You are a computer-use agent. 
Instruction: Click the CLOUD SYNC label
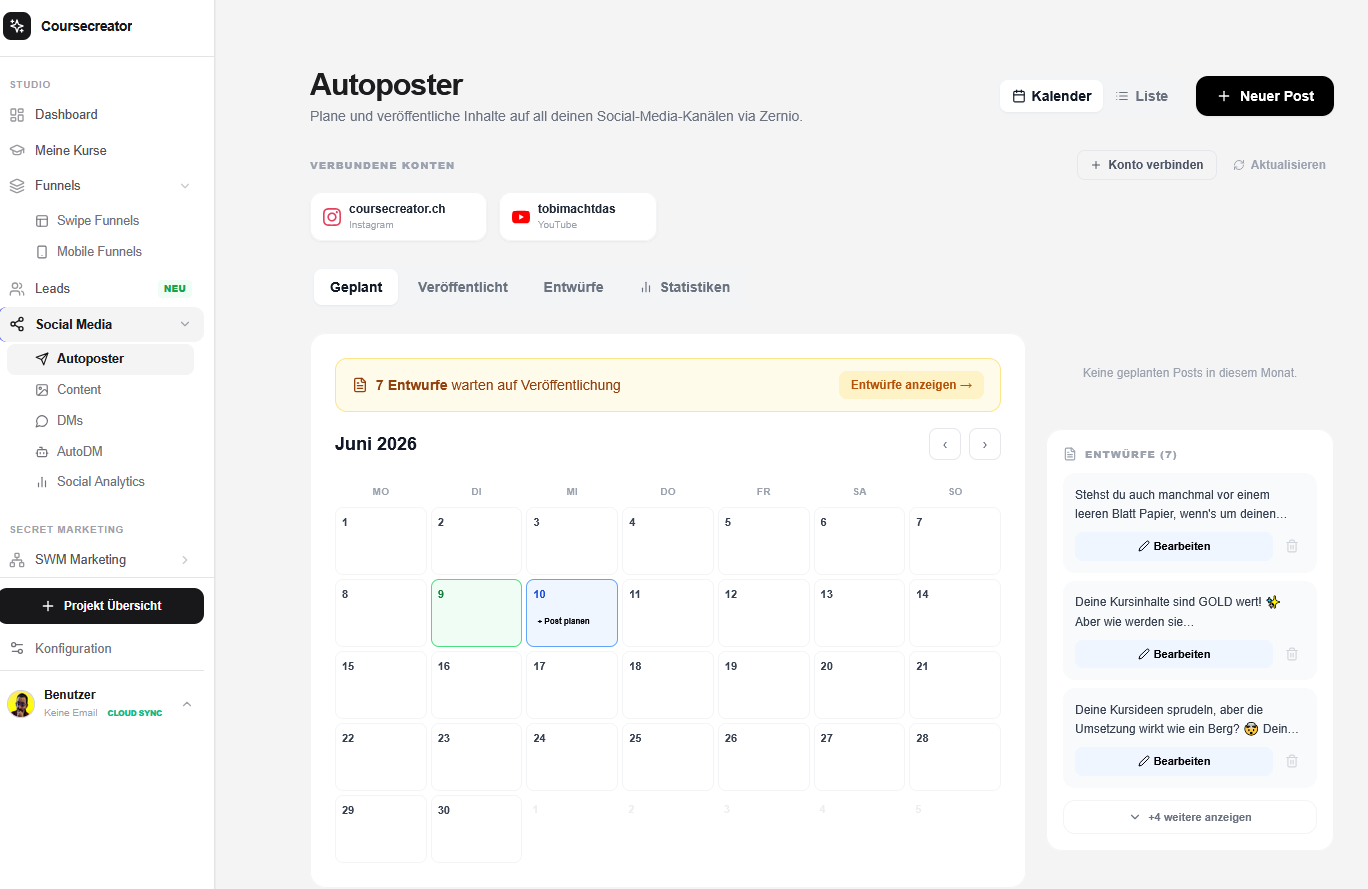tap(135, 713)
